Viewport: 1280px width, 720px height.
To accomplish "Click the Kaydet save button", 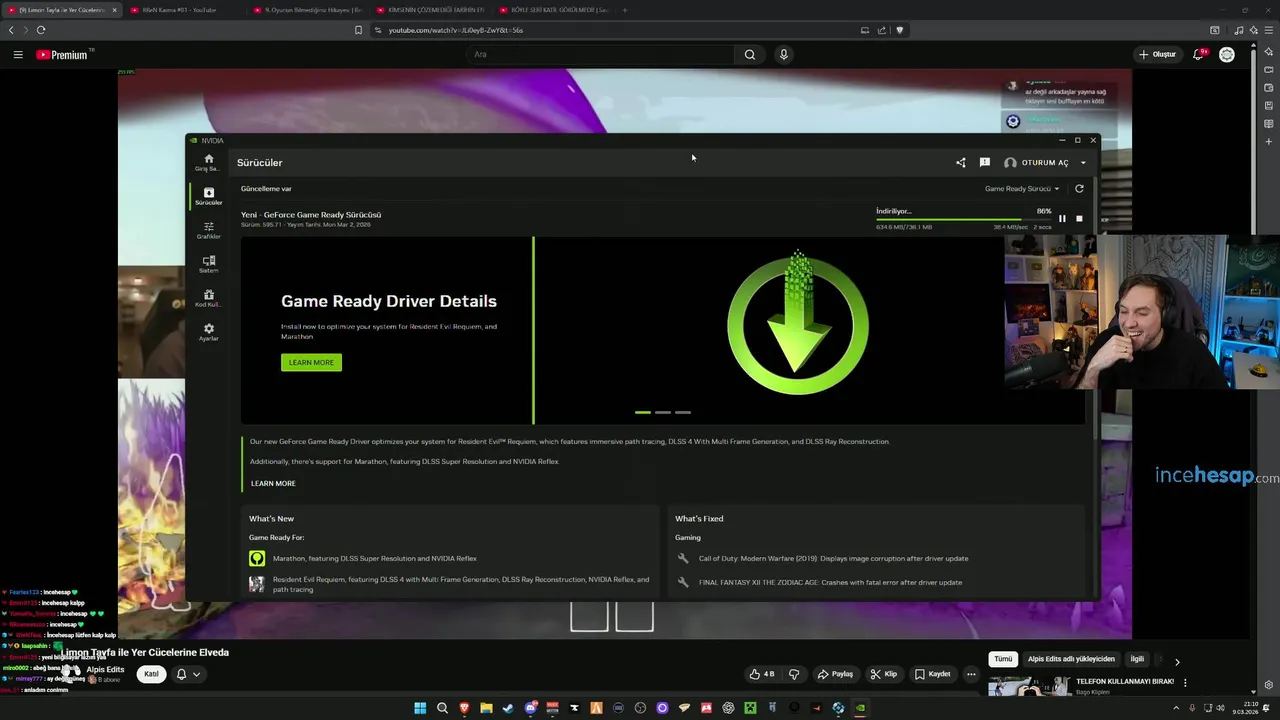I will point(933,674).
